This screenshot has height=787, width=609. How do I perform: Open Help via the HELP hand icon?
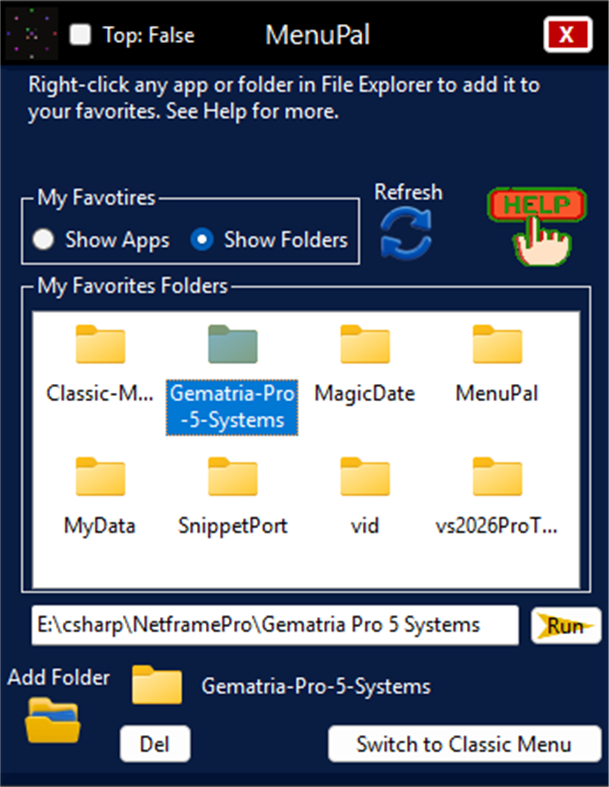(538, 226)
